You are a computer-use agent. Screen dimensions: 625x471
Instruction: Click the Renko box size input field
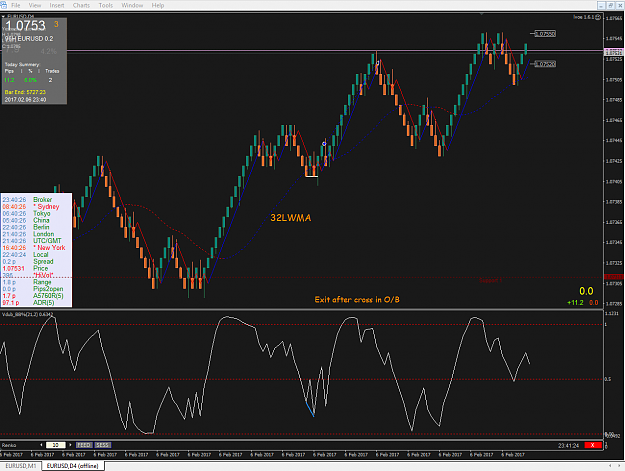click(x=56, y=445)
